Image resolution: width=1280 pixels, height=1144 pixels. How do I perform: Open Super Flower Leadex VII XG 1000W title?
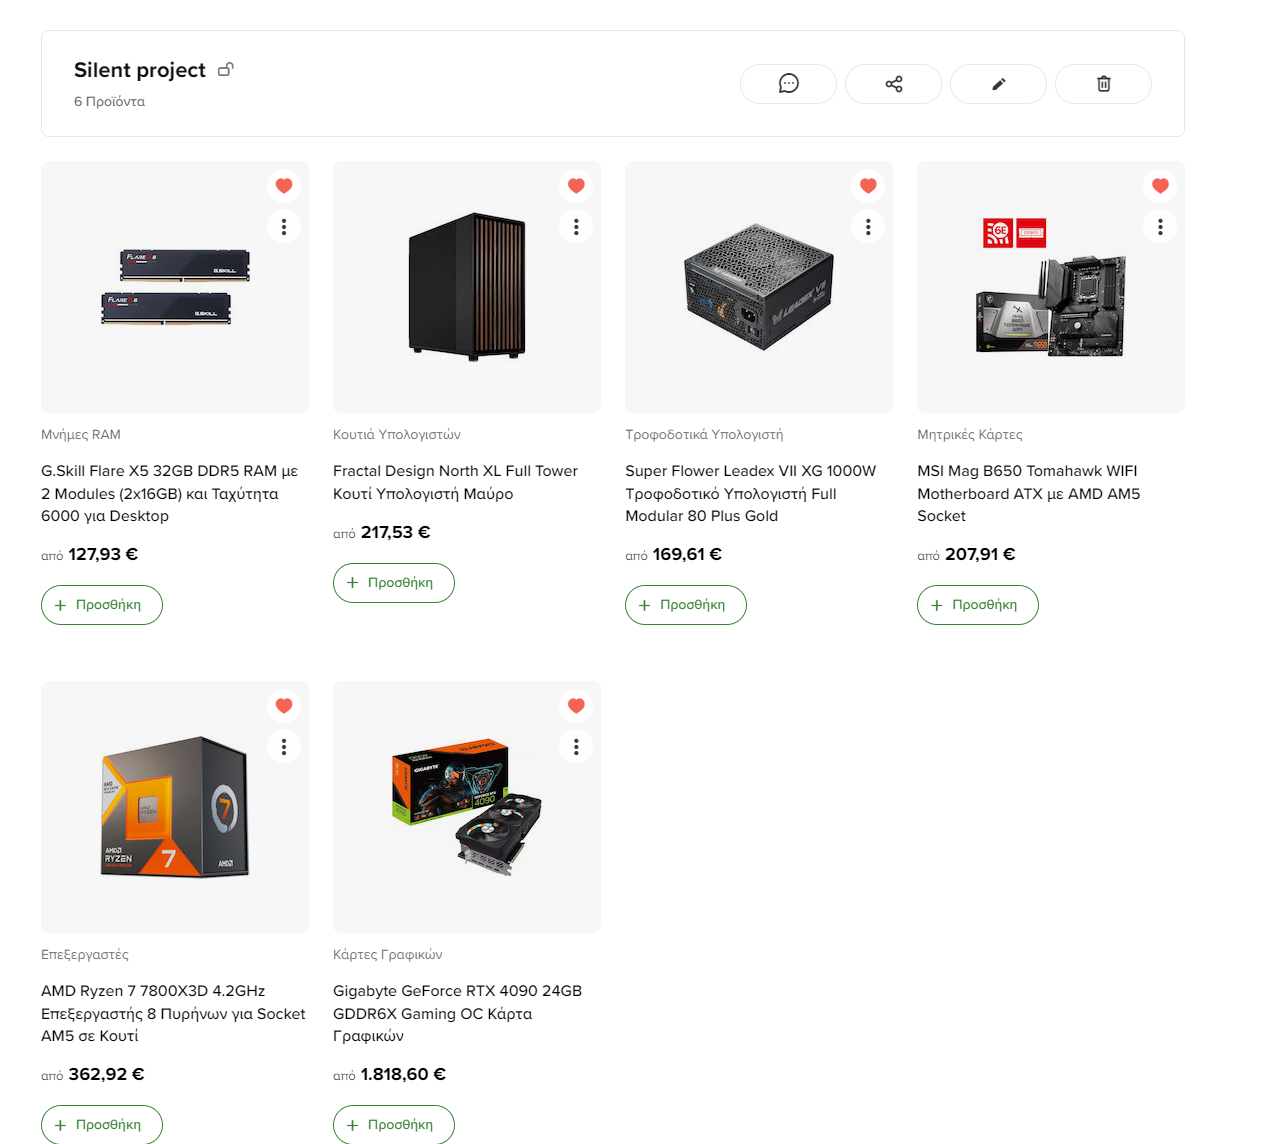click(751, 493)
